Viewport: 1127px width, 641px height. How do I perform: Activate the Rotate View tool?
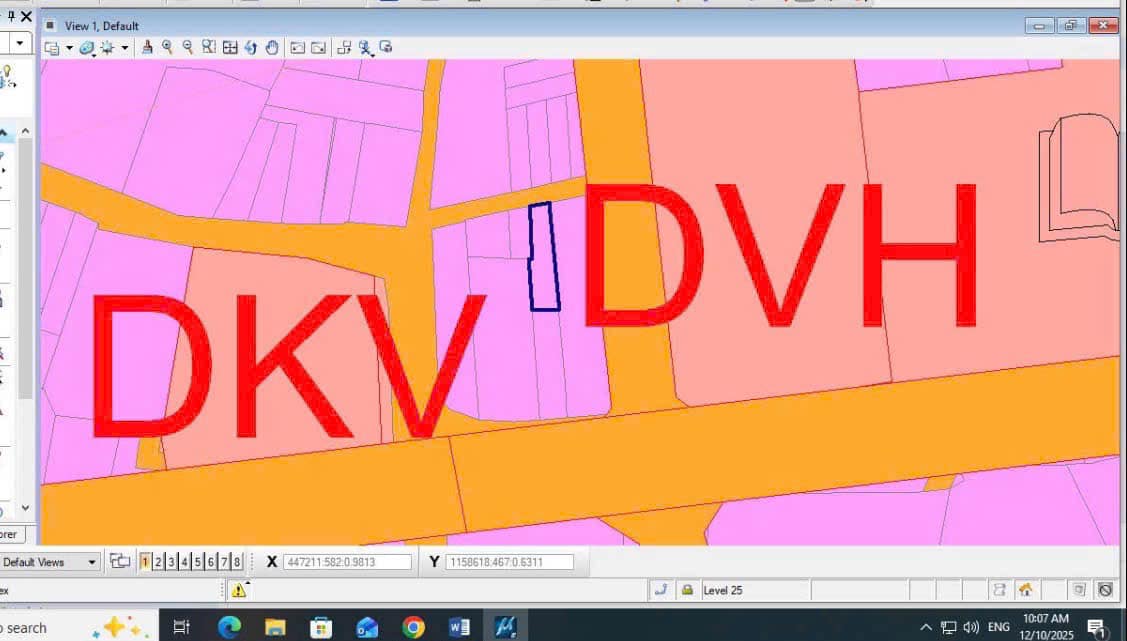pyautogui.click(x=251, y=47)
